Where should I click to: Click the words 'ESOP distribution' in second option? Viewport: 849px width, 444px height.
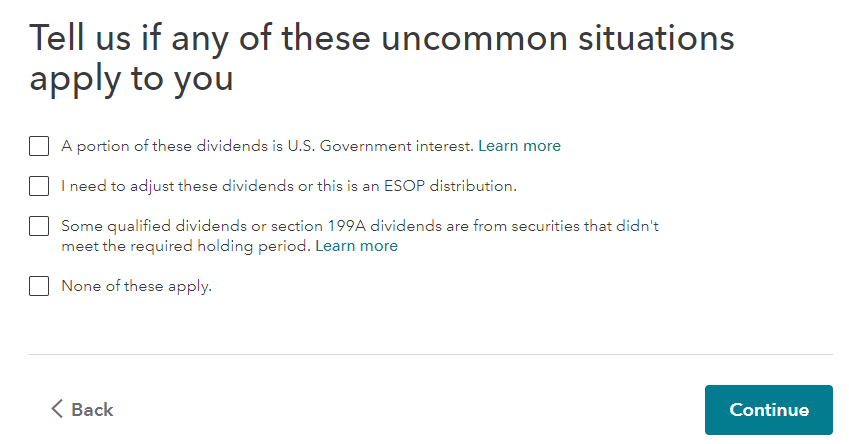coord(450,186)
